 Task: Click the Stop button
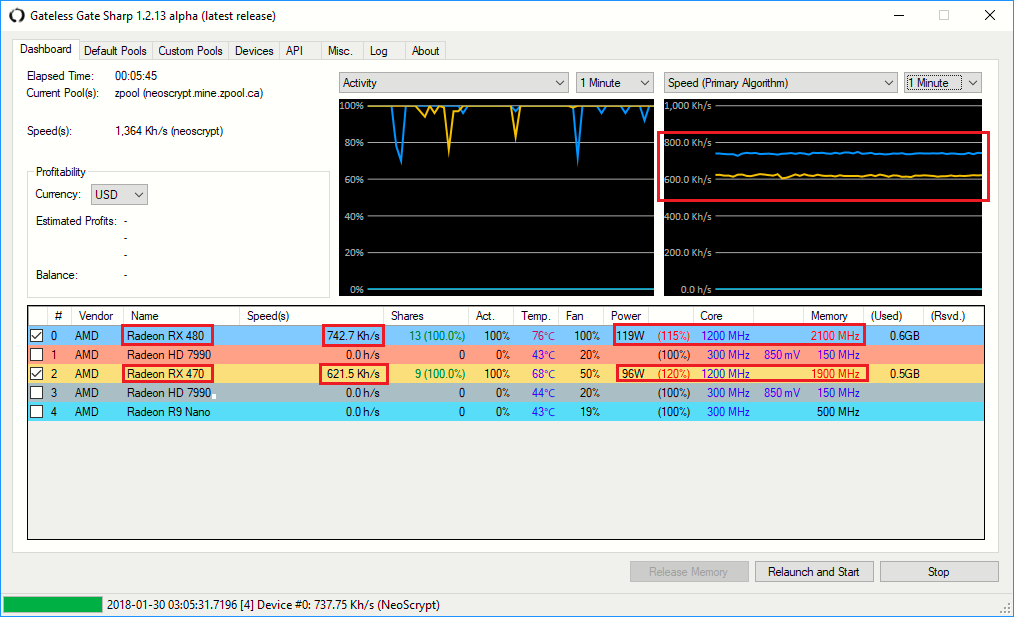click(938, 572)
